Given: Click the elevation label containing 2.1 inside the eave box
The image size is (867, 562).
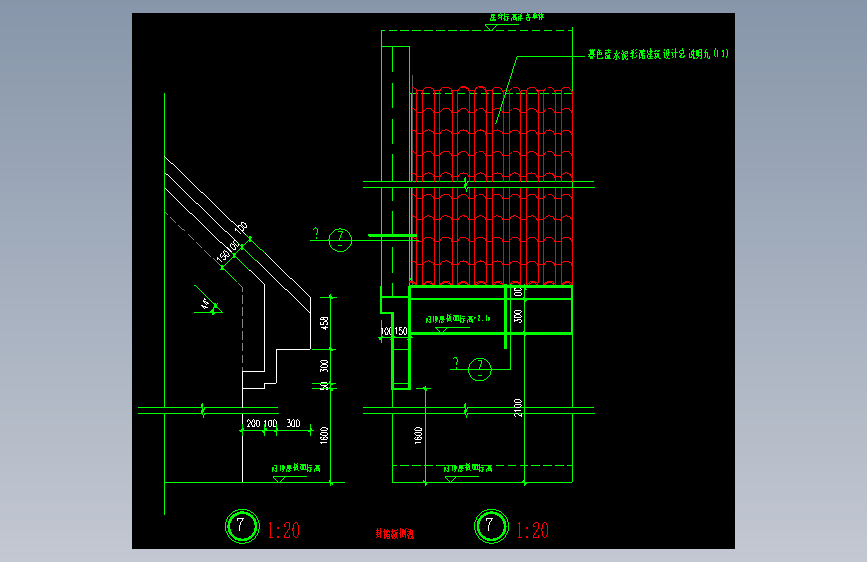Looking at the screenshot, I should 458,319.
